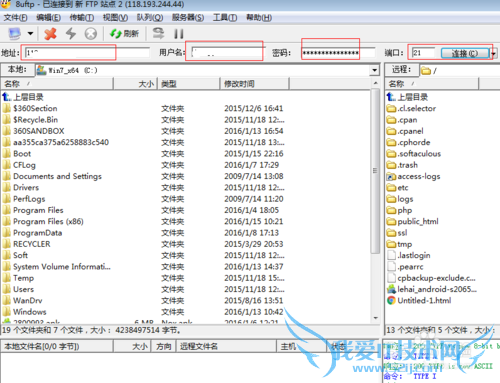The image size is (500, 383).
Task: Click the queue 主机 column header
Action: 301,346
